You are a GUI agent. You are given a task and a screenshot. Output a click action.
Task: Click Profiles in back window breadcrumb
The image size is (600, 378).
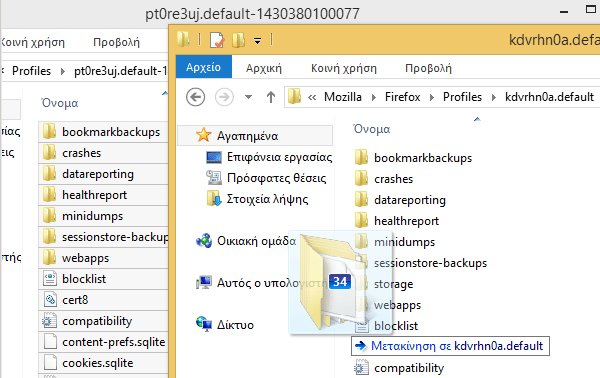click(31, 71)
